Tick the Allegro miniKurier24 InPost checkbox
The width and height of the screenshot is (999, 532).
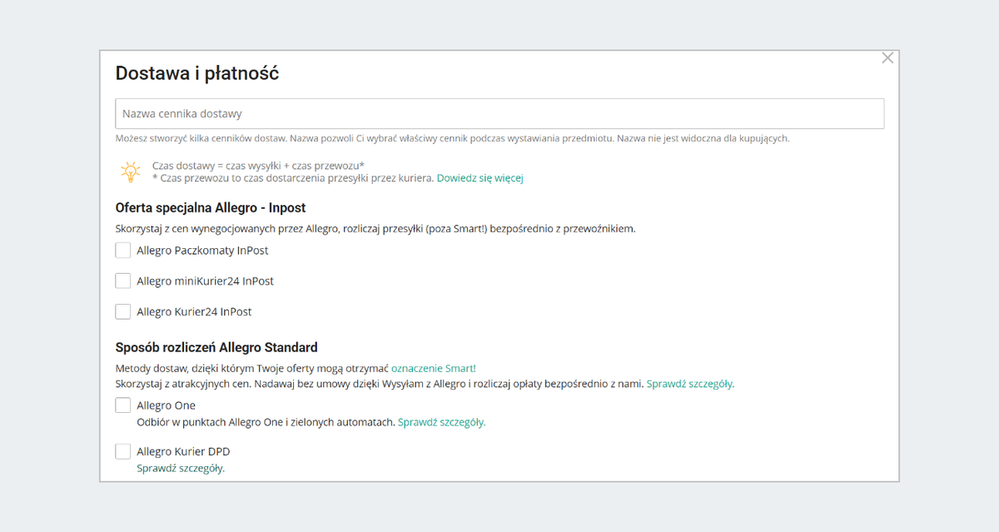123,281
